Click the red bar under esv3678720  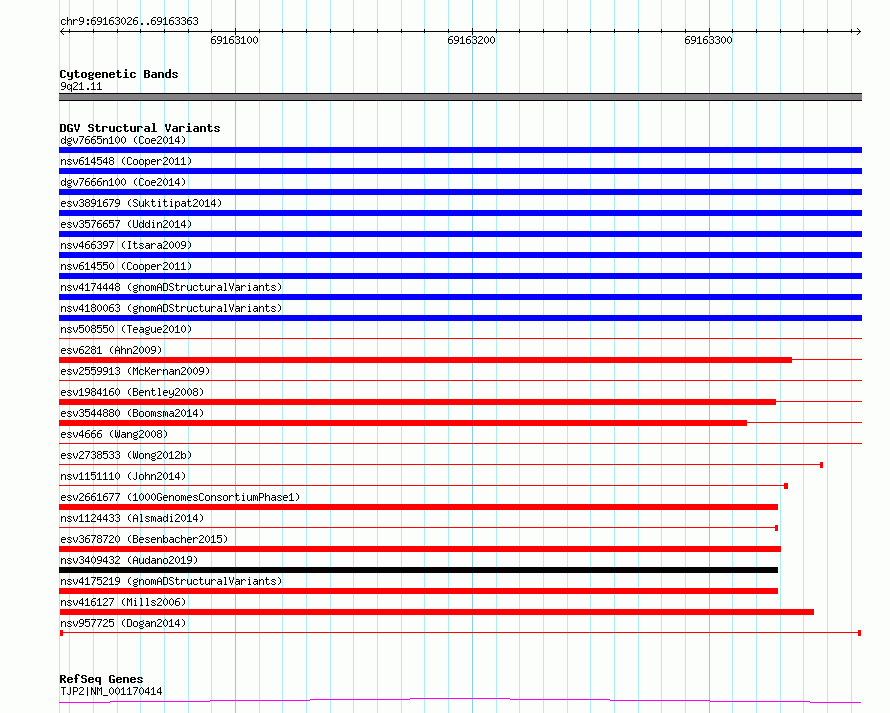point(420,549)
